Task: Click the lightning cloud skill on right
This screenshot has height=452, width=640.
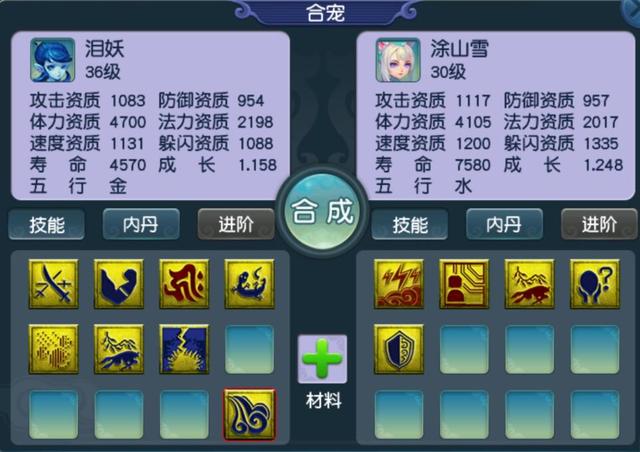Action: pos(399,284)
